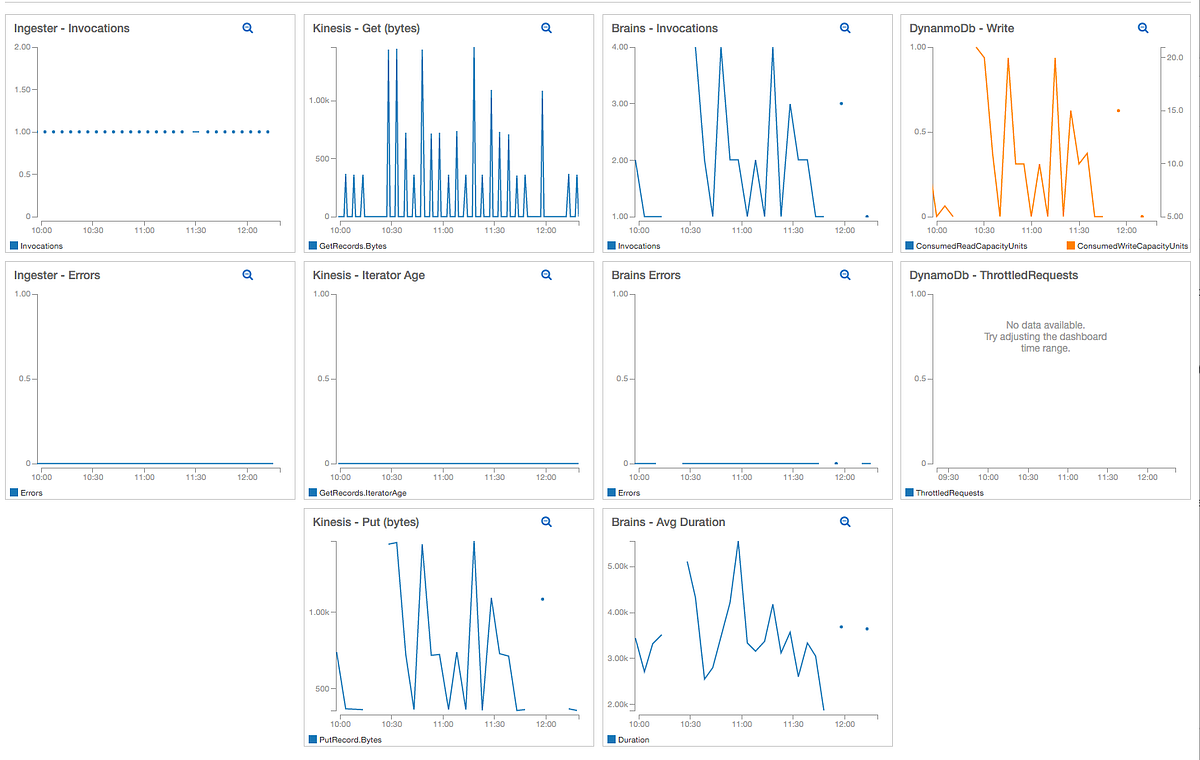Magnify the Brains - Avg Duration chart
Image resolution: width=1200 pixels, height=760 pixels.
tap(845, 522)
